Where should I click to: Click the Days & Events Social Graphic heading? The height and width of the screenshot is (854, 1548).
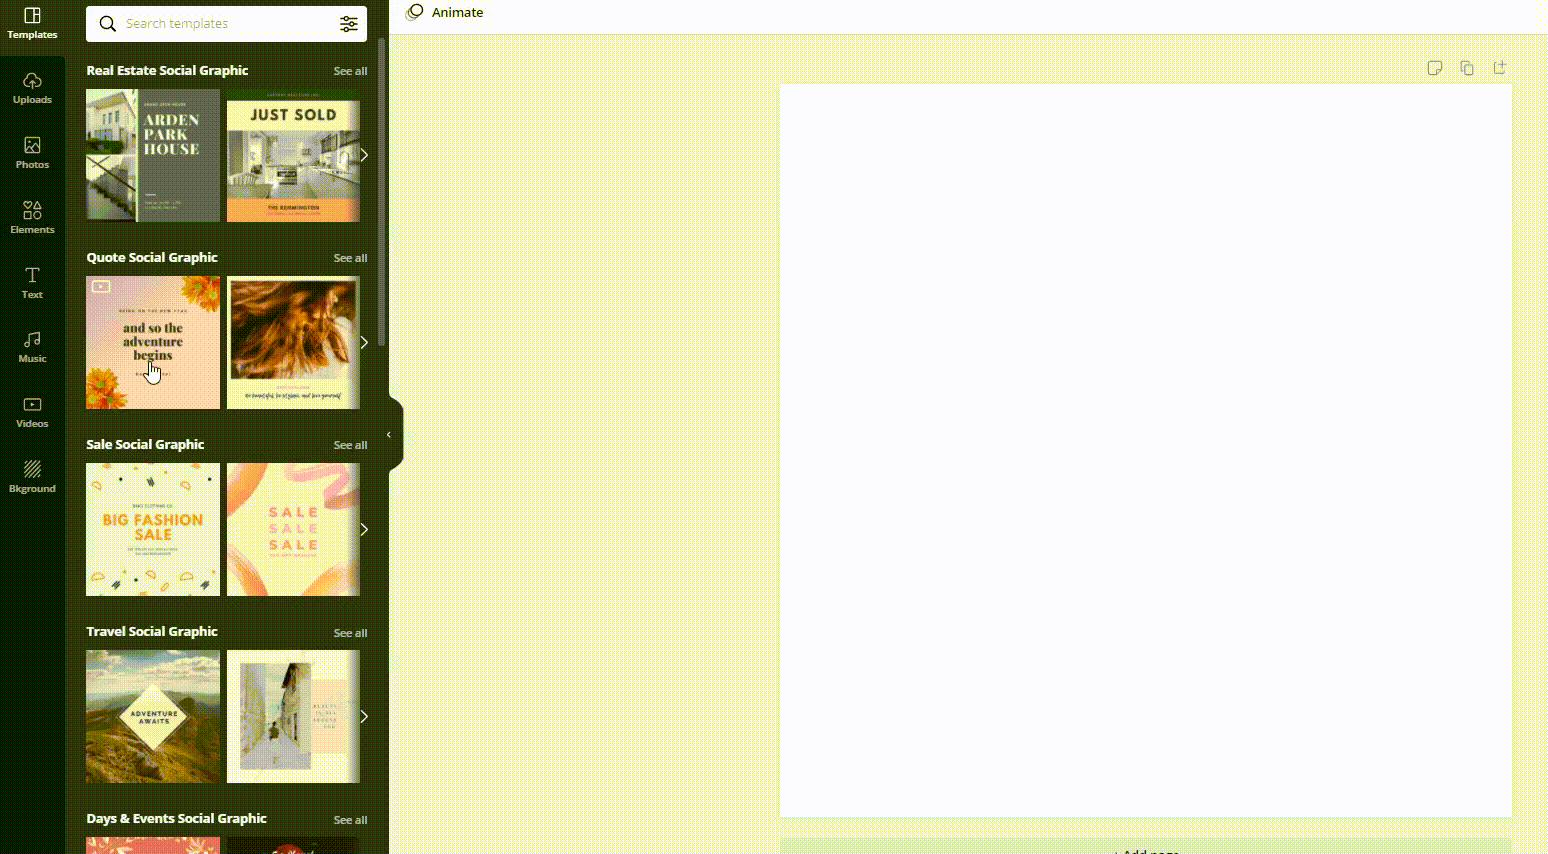click(x=176, y=818)
